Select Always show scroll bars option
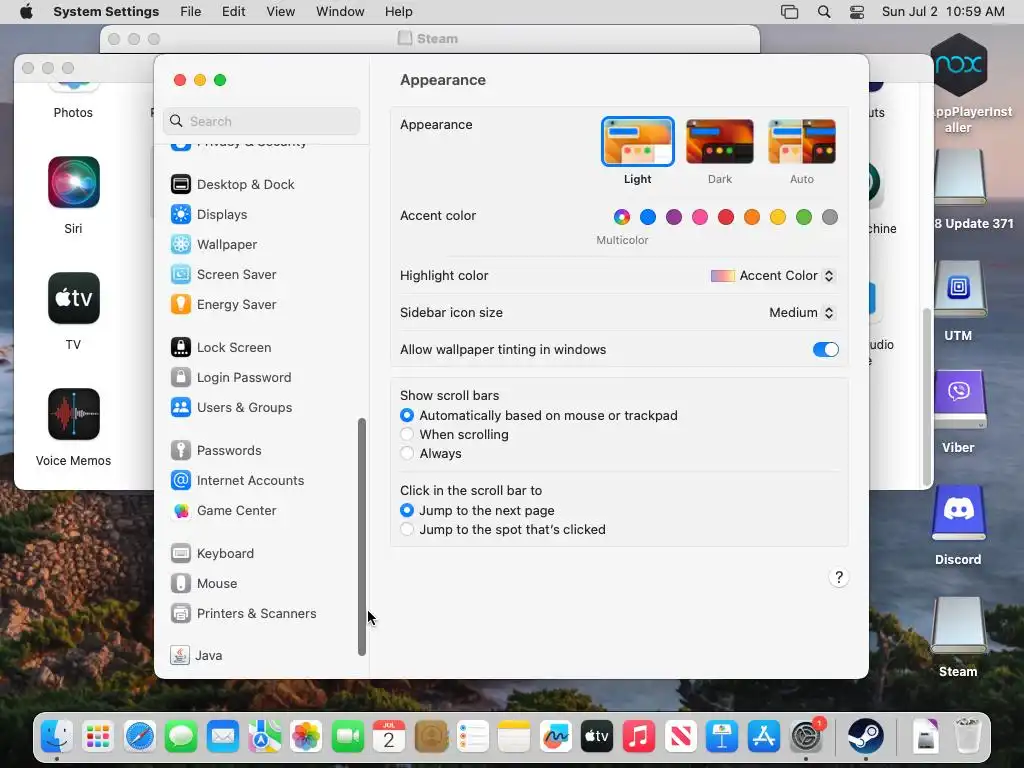The height and width of the screenshot is (768, 1024). (407, 453)
